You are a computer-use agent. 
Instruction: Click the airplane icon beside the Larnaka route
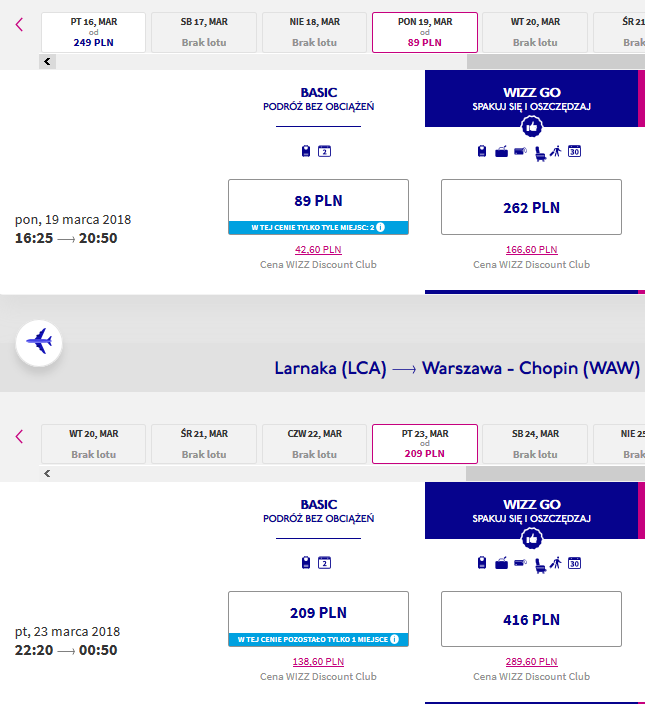pos(39,343)
